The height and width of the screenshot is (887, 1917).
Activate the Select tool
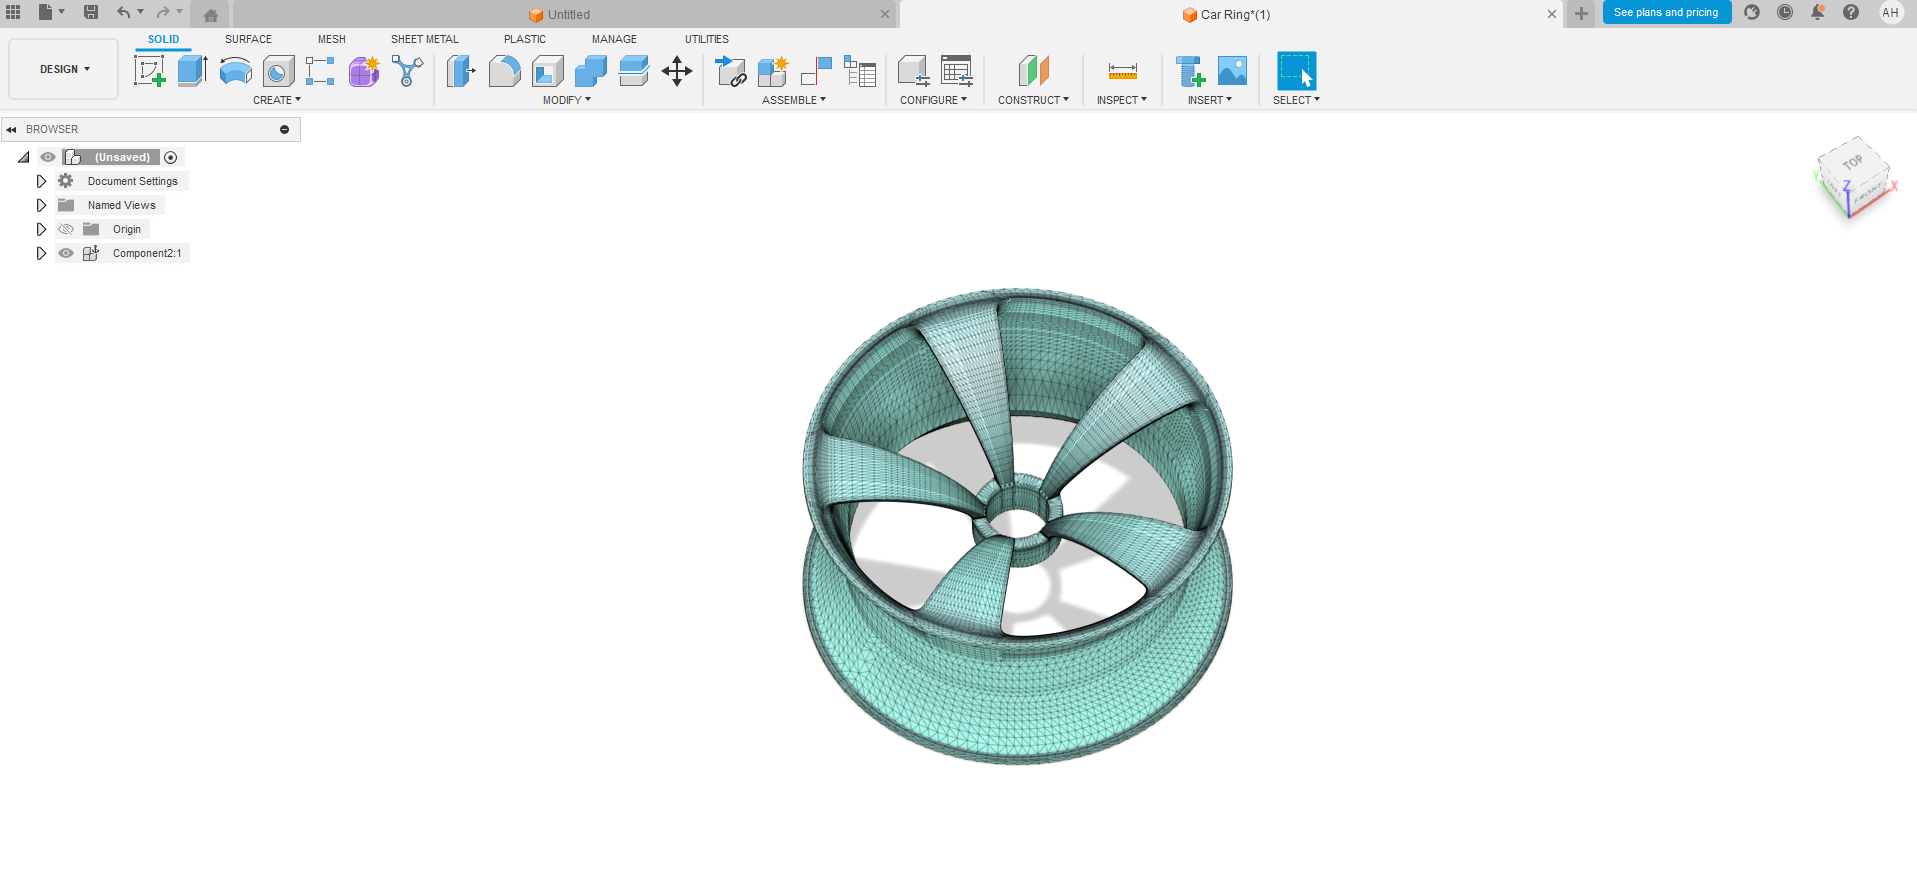(x=1296, y=71)
